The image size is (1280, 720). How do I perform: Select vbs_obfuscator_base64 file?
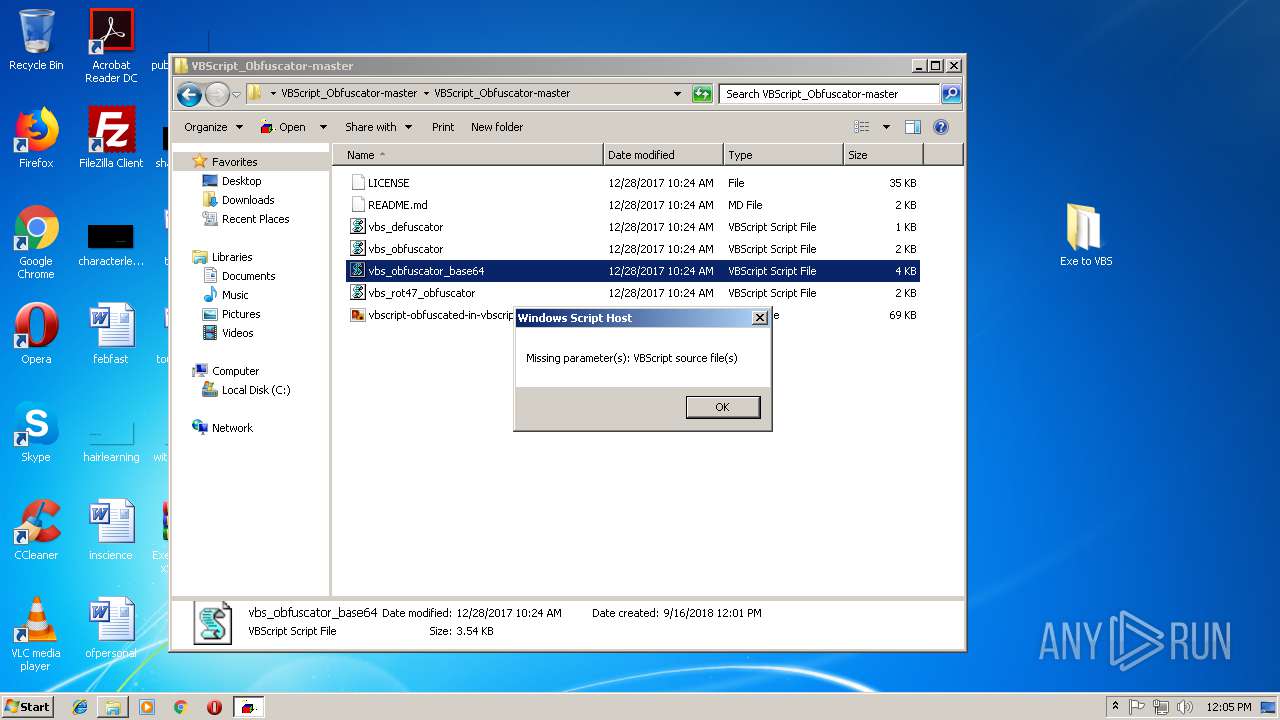632,271
